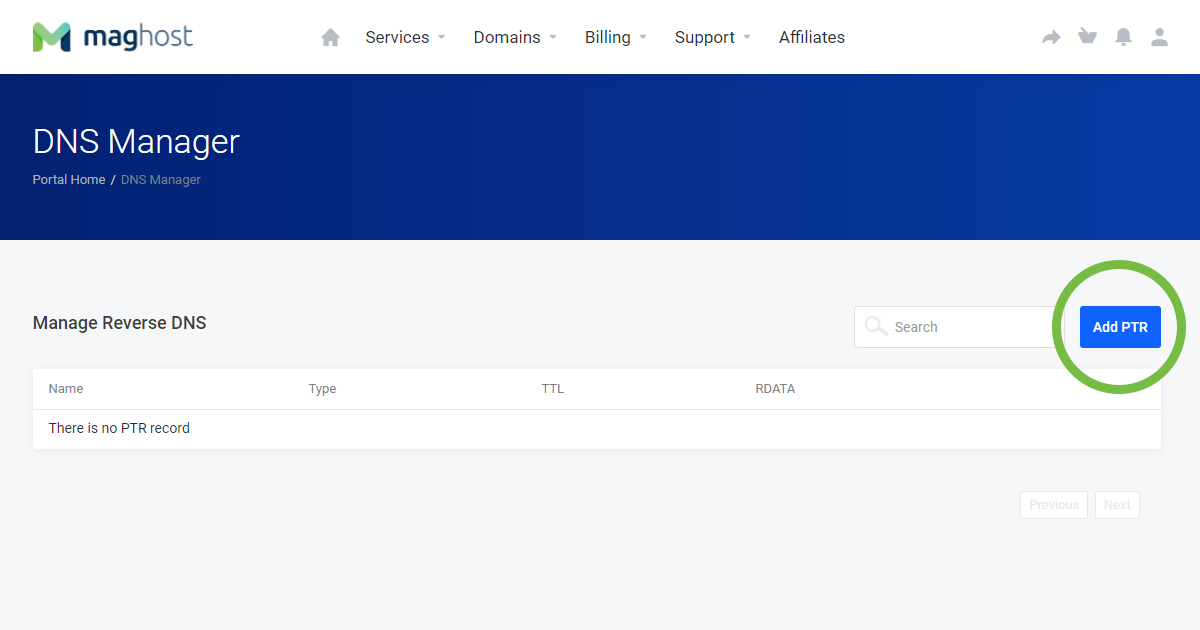This screenshot has width=1200, height=630.
Task: Expand the Support menu
Action: 713,37
